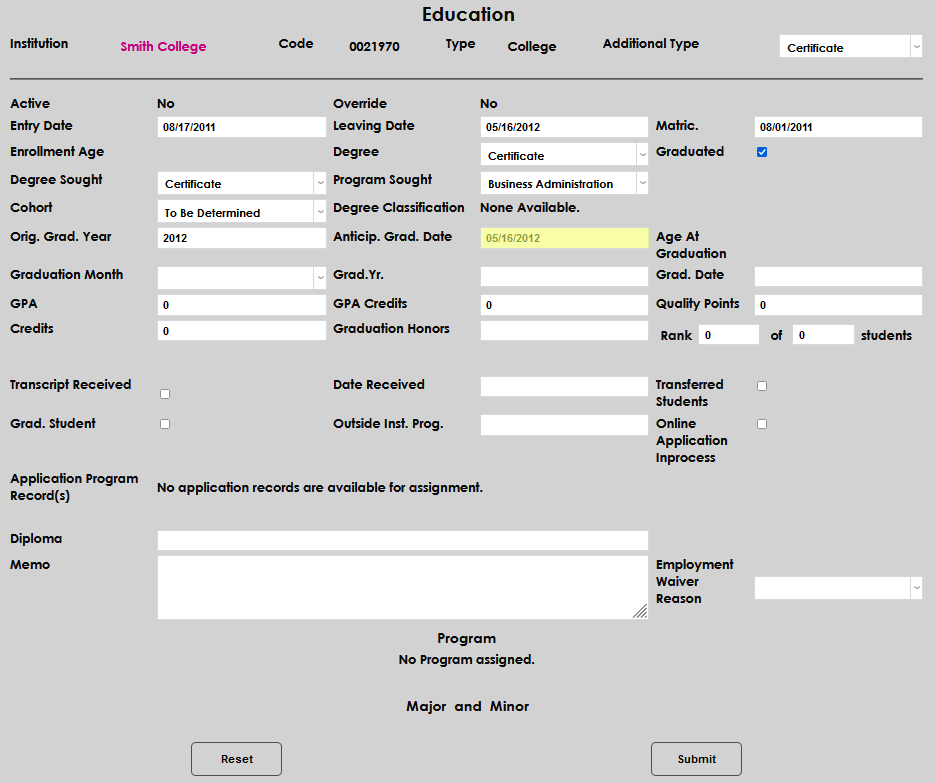This screenshot has height=783, width=936.
Task: Check Online Application Inprocess checkbox
Action: pyautogui.click(x=762, y=424)
